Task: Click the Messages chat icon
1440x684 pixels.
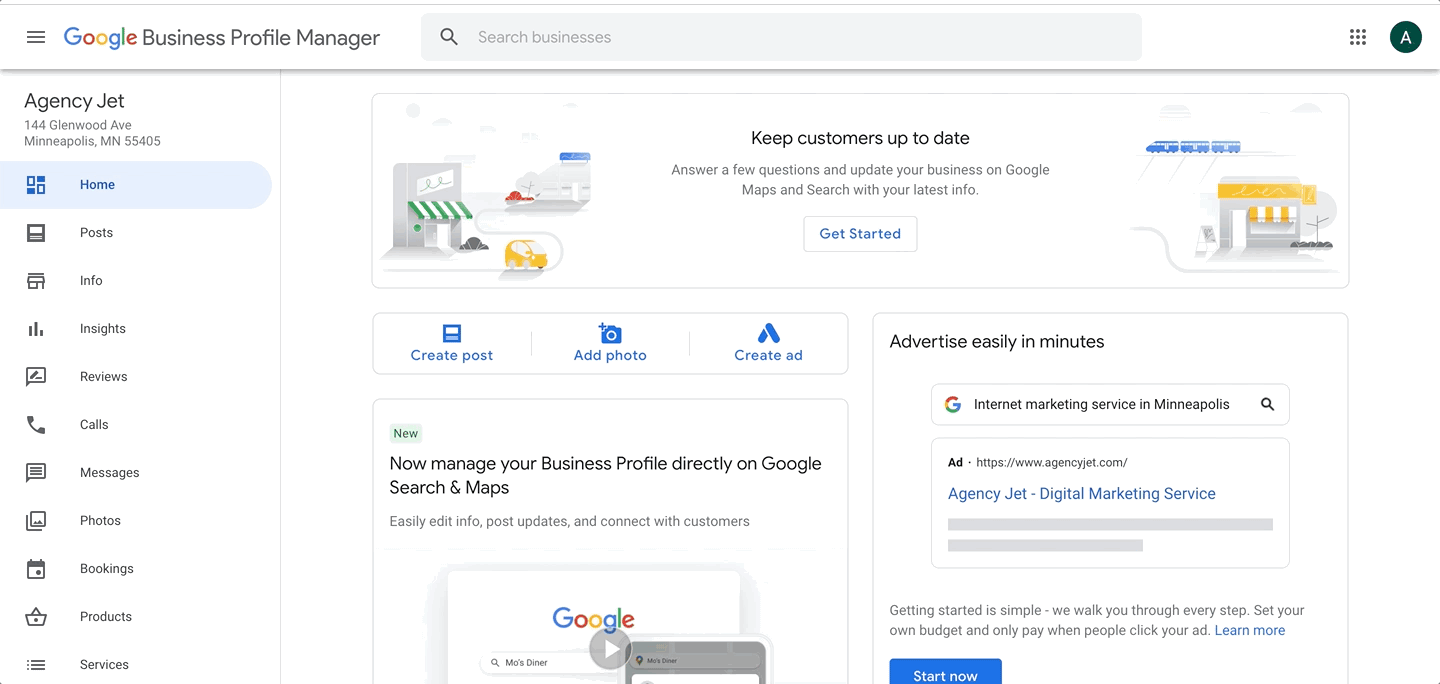Action: (x=36, y=473)
